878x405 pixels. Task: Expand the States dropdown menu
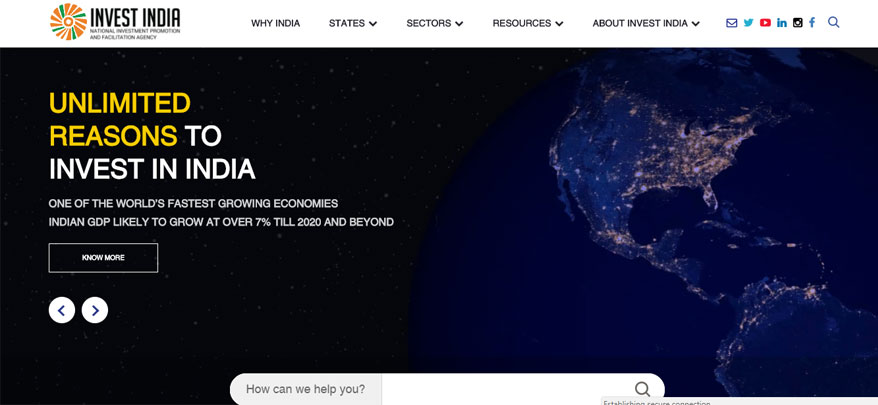tap(353, 24)
